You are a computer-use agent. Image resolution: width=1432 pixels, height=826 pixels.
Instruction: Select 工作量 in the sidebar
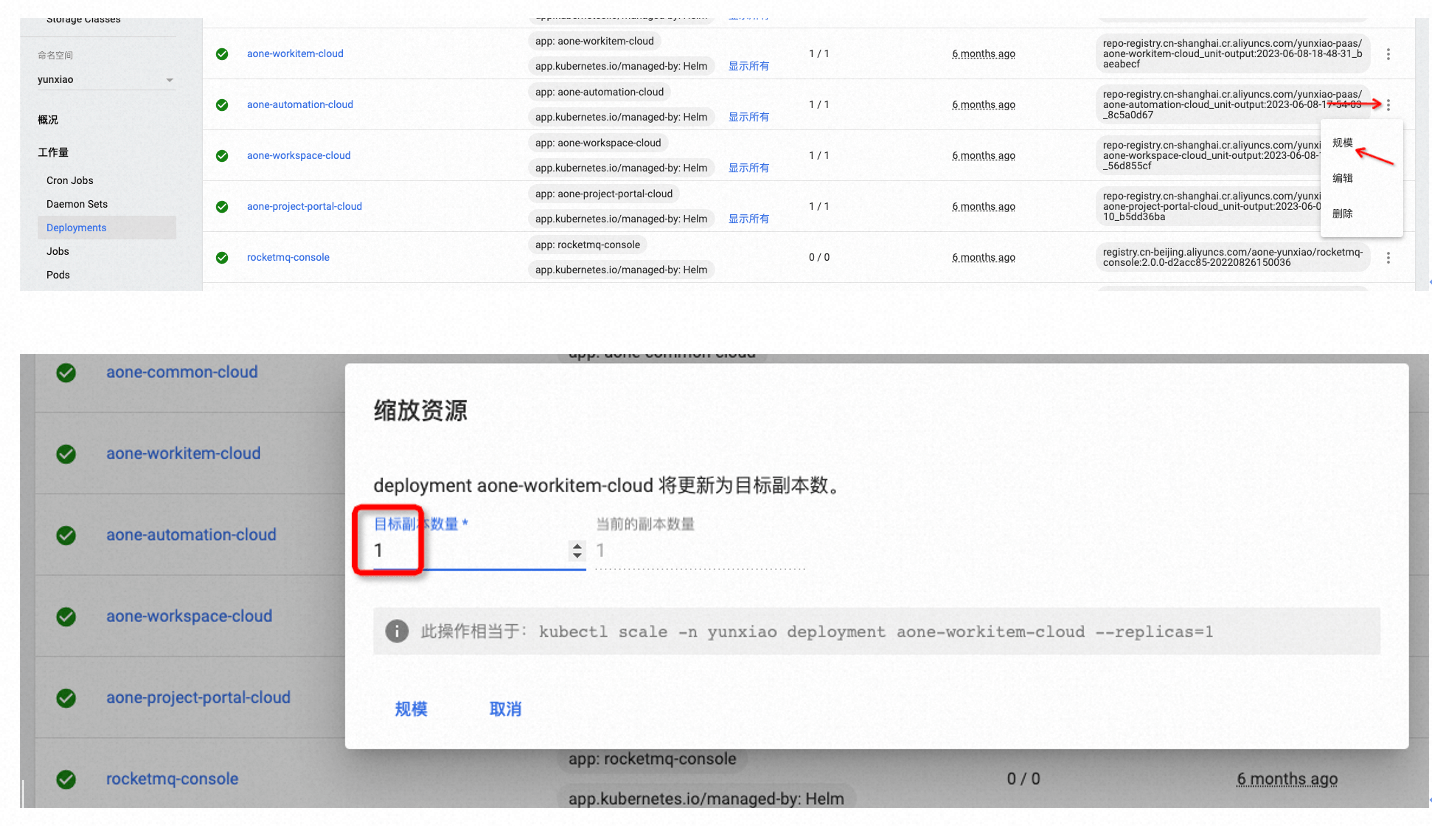pyautogui.click(x=53, y=153)
